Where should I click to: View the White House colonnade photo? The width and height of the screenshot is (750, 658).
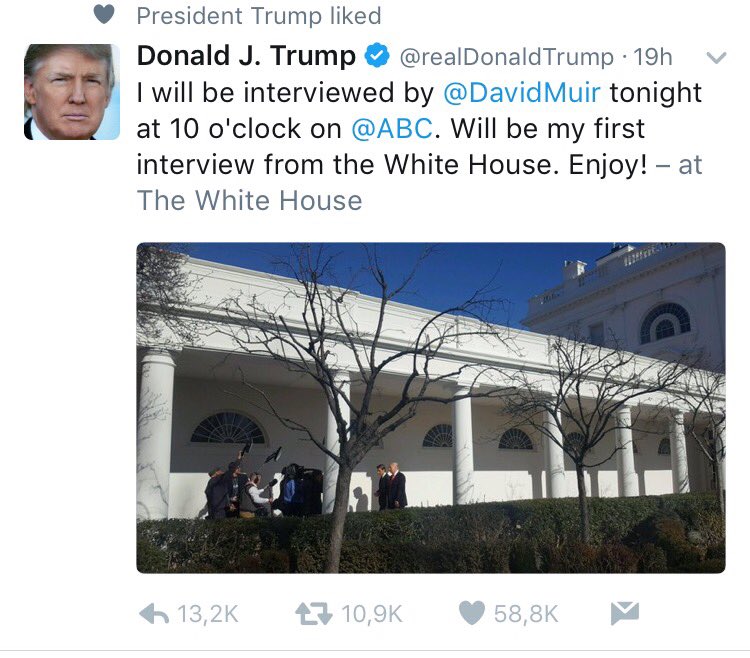[430, 408]
